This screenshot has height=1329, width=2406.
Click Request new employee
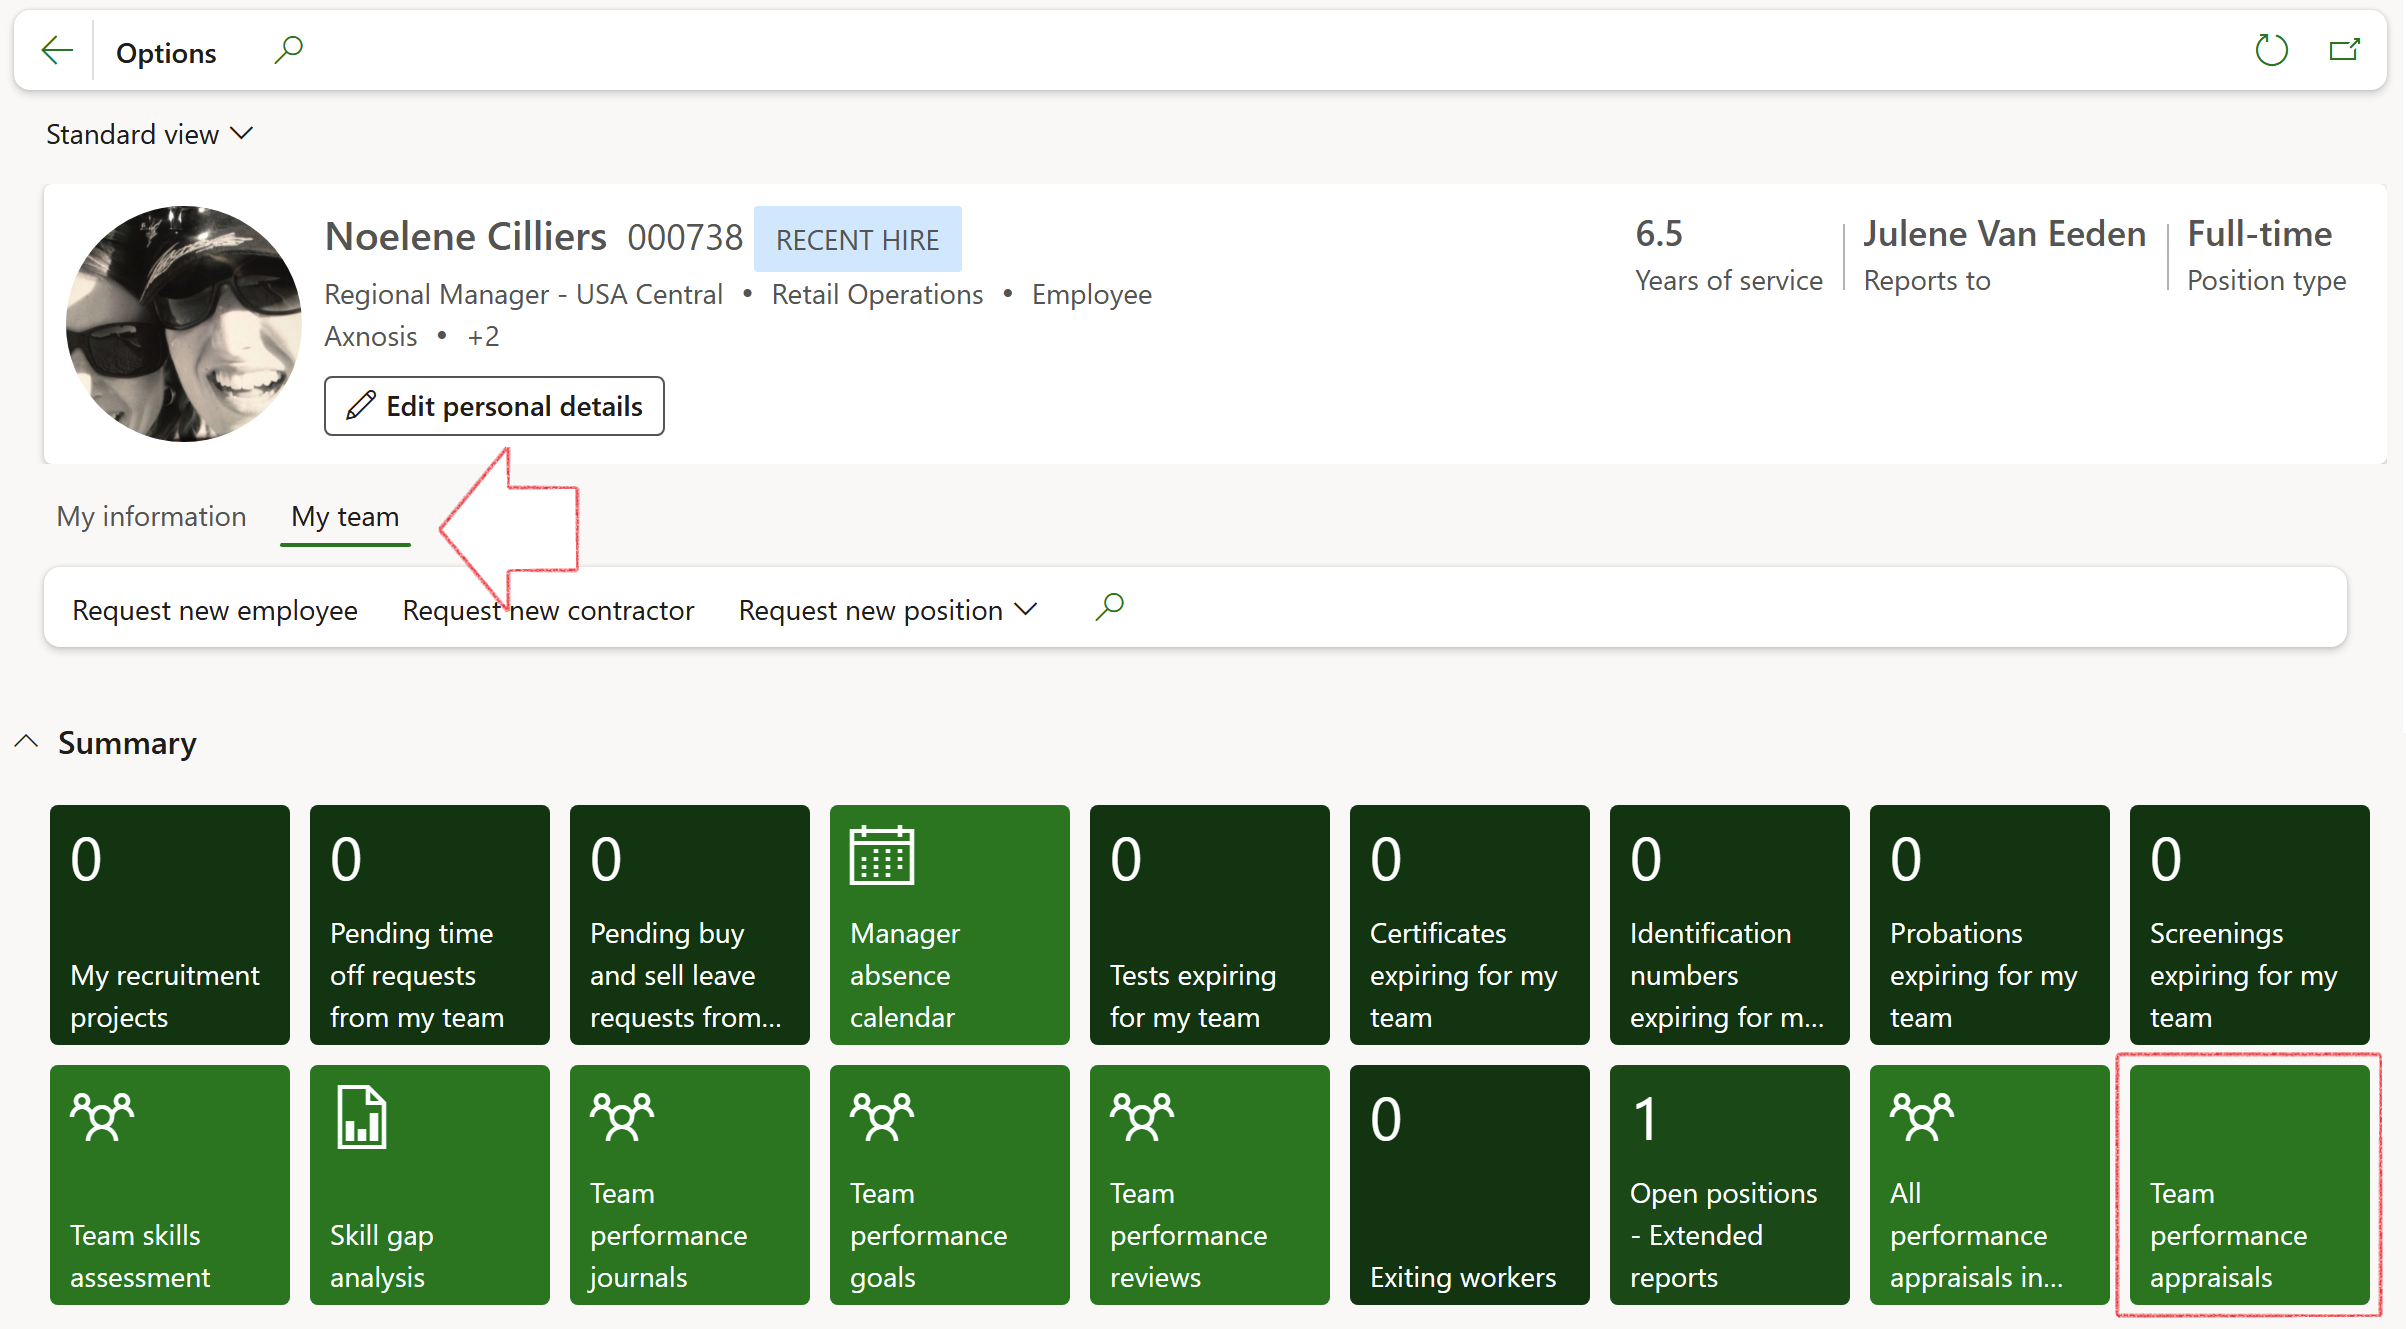(214, 610)
